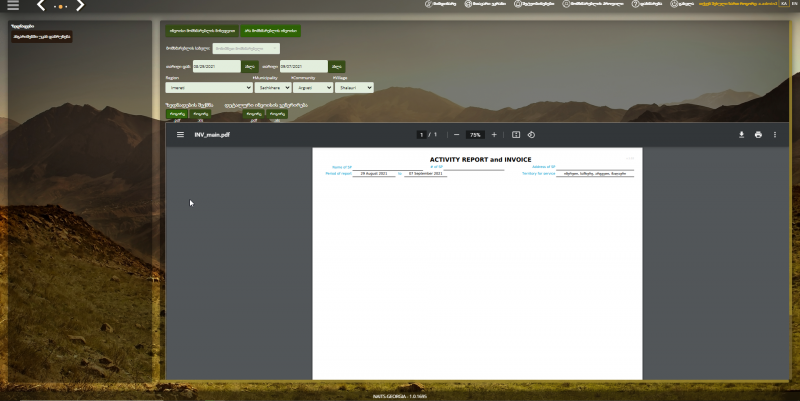The image size is (800, 401).
Task: Open the PDF viewer more actions menu
Action: pyautogui.click(x=774, y=135)
